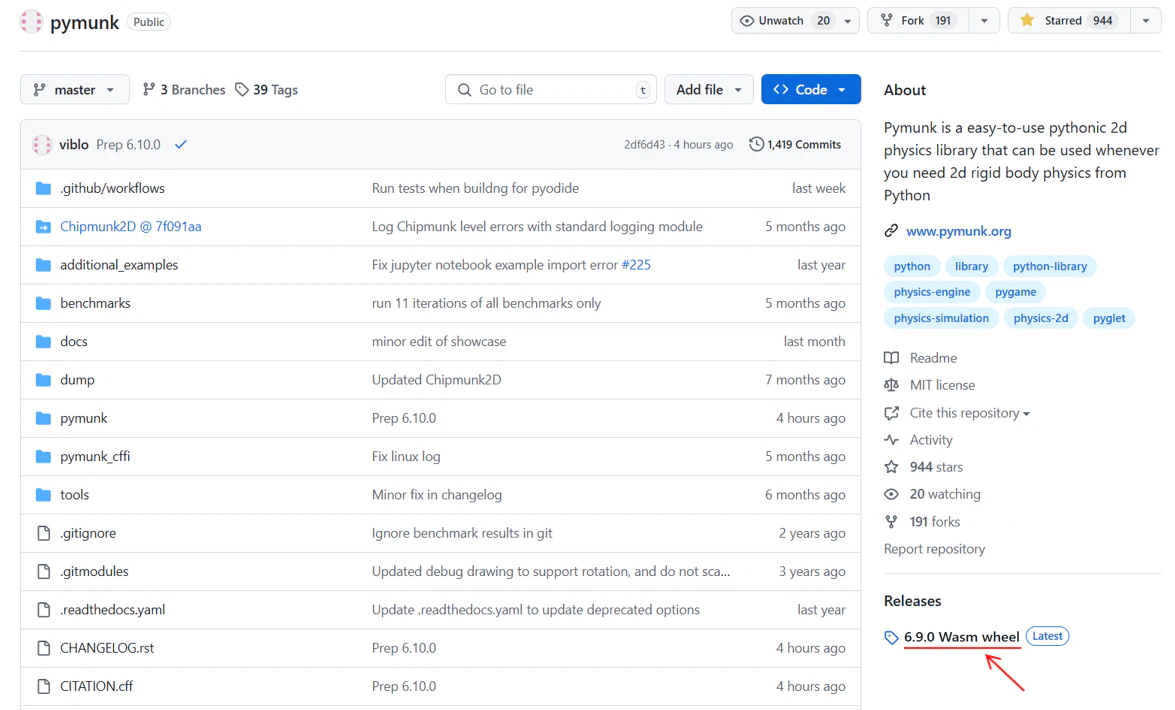Open the #225 issue link
Screen dimensions: 1175x710
tap(636, 265)
